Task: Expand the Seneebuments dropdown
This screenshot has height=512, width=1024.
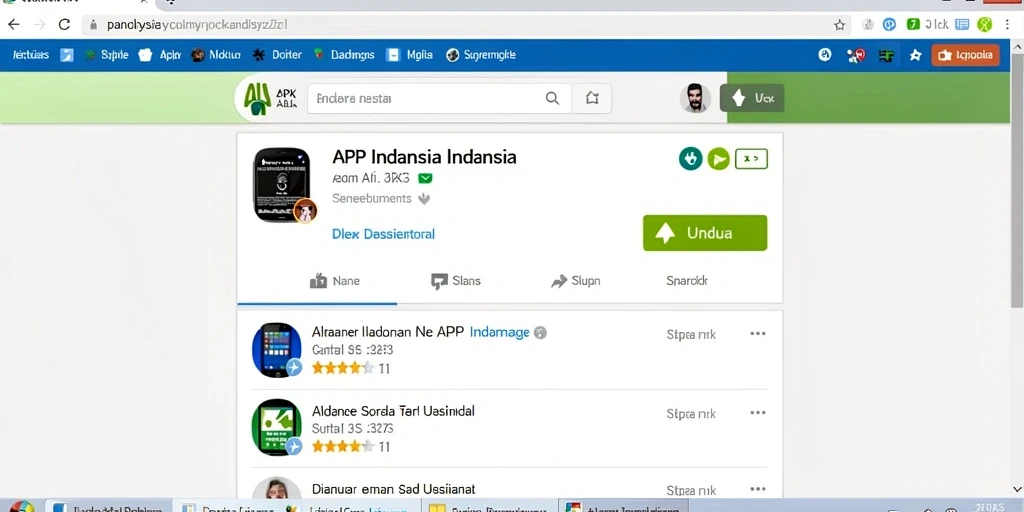Action: coord(424,199)
